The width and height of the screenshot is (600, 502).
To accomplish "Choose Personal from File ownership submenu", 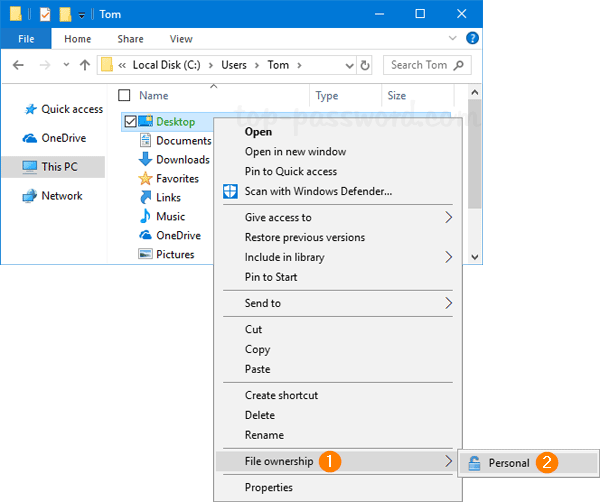I will click(x=509, y=463).
